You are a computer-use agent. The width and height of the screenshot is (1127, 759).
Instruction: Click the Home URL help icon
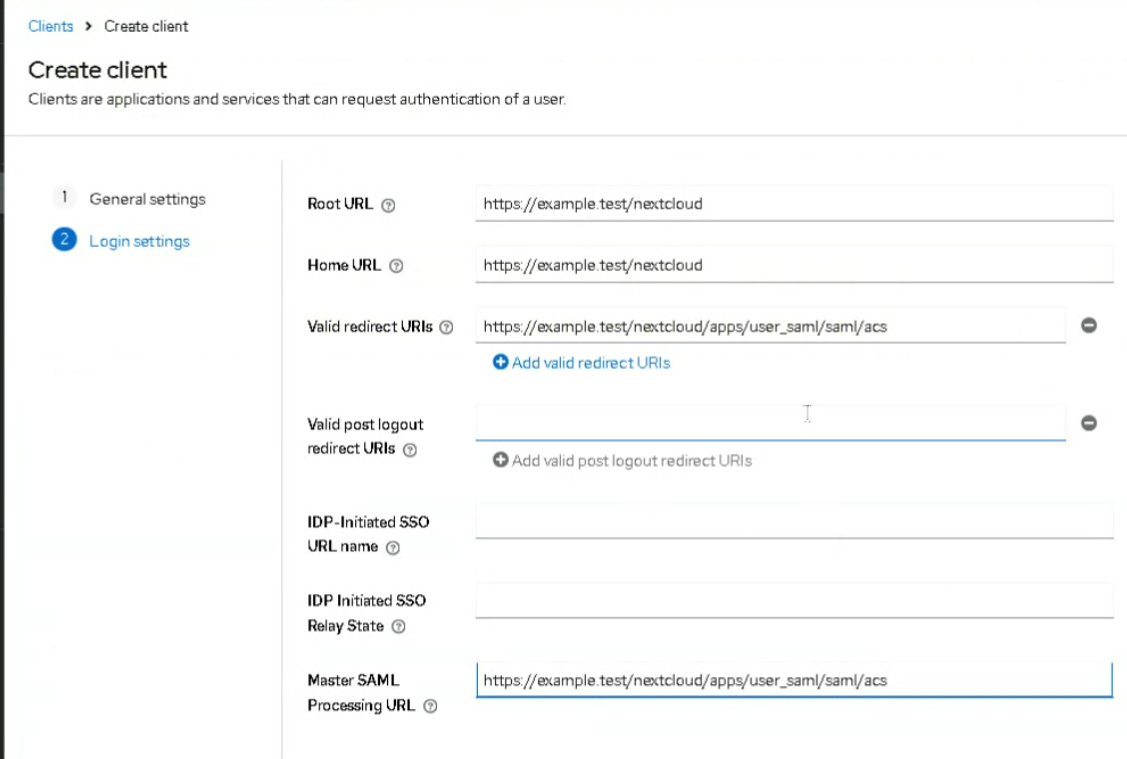coord(396,266)
